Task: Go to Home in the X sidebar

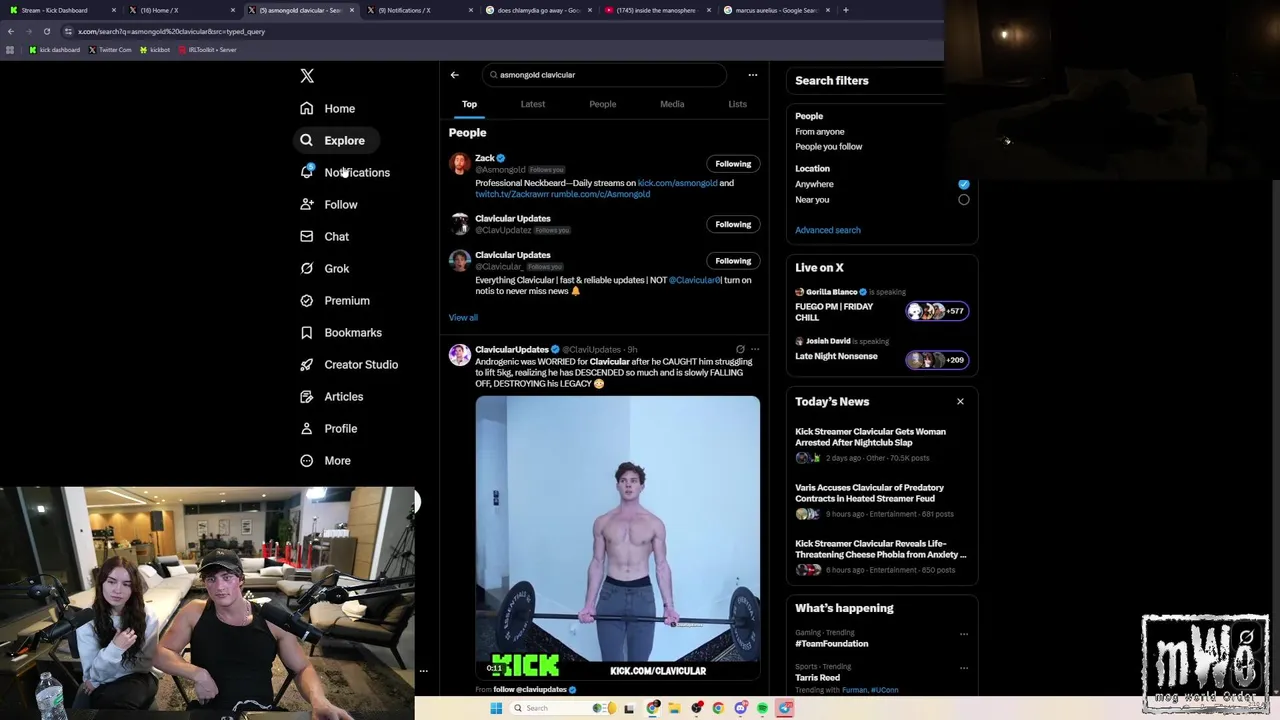Action: (328, 108)
